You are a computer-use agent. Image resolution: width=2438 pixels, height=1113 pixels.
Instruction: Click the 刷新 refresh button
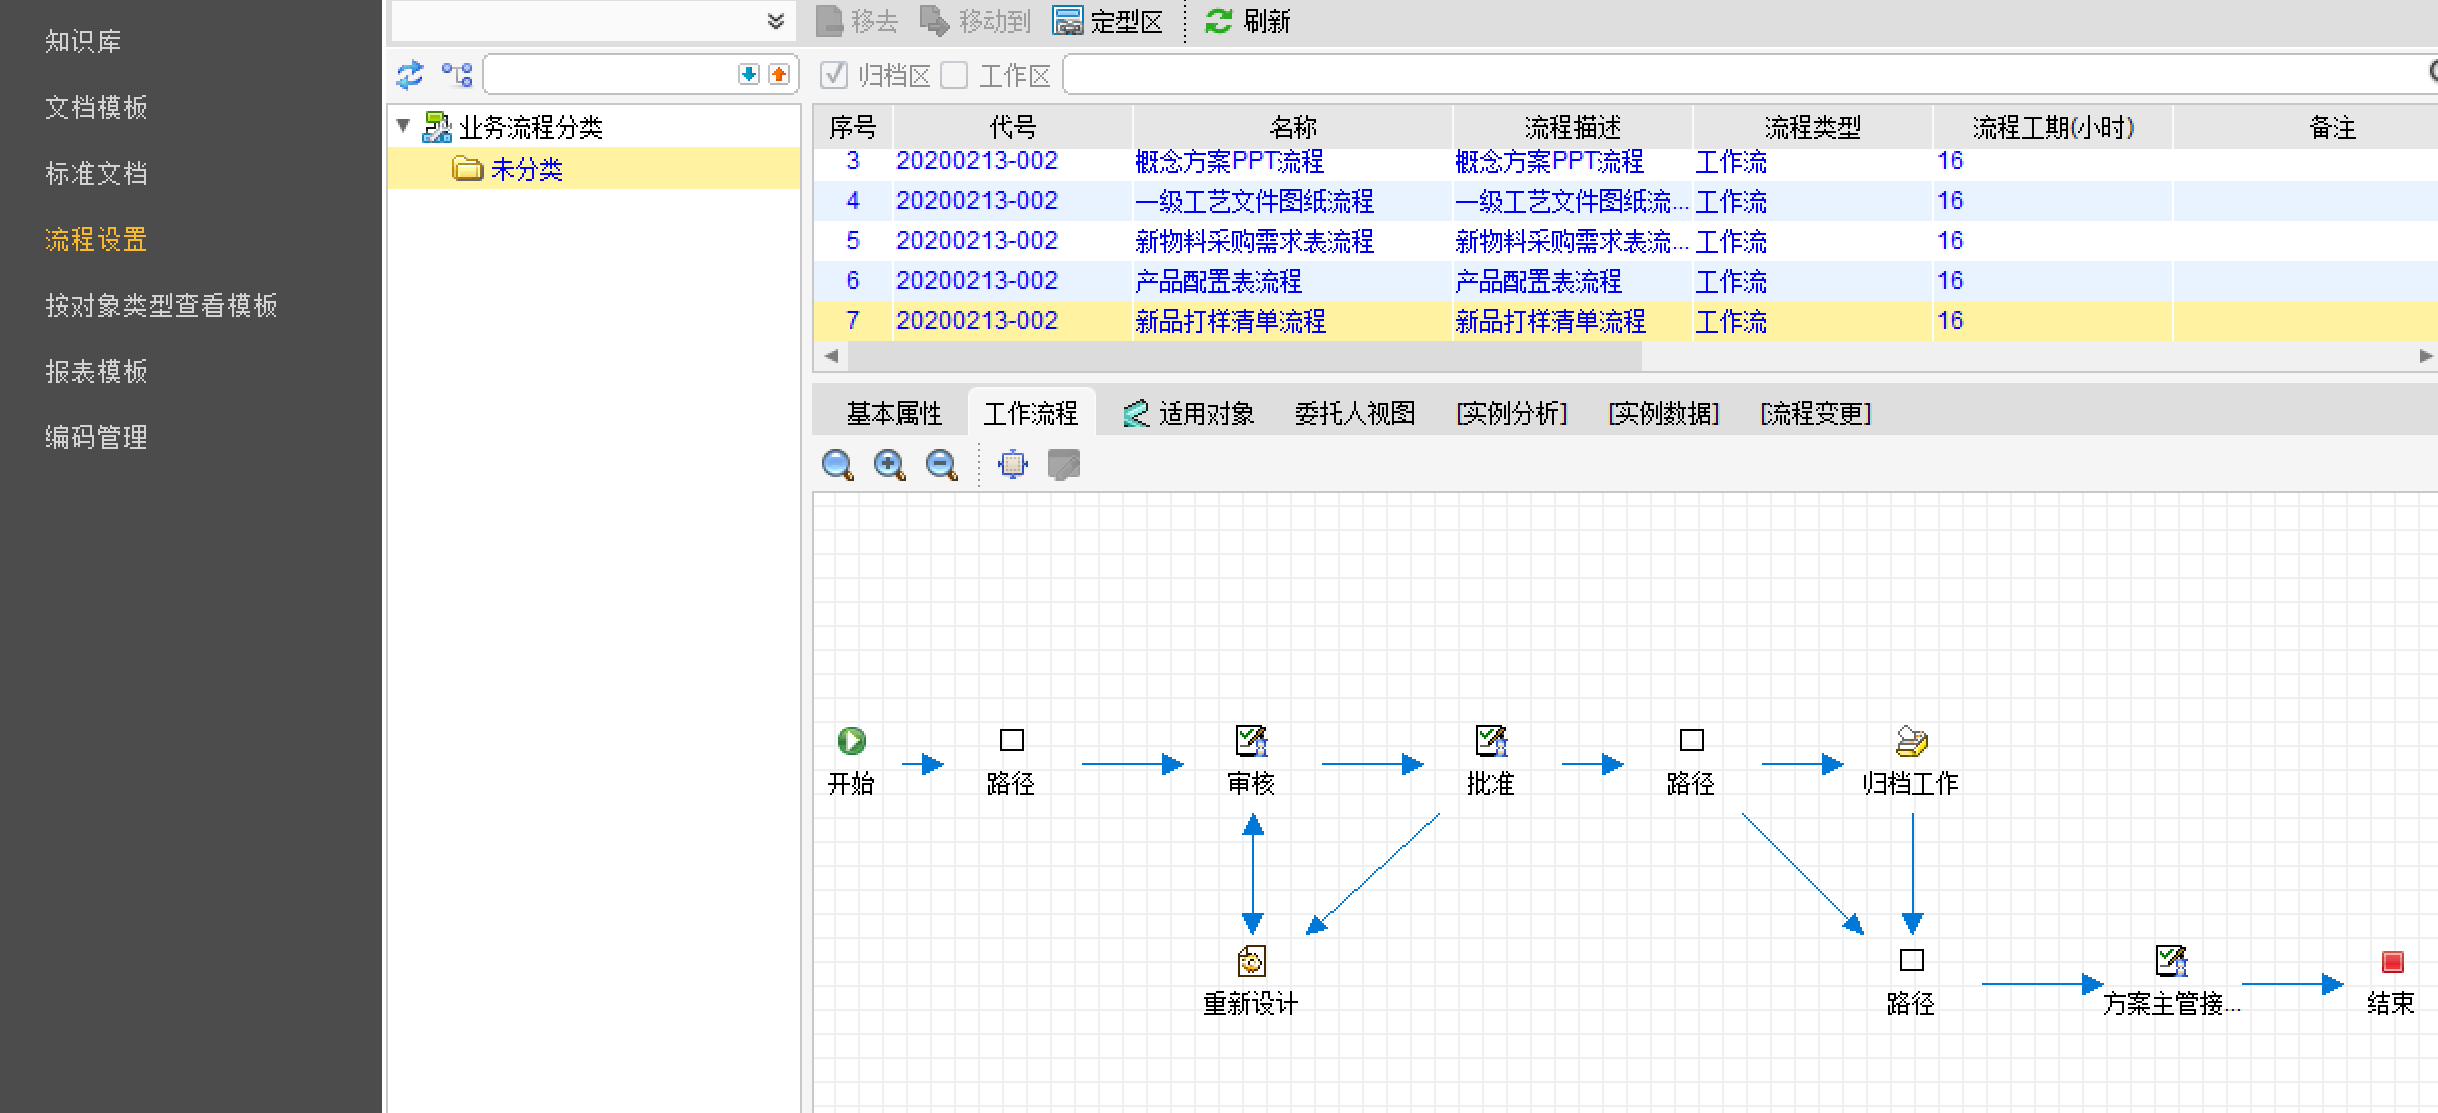[x=1247, y=21]
